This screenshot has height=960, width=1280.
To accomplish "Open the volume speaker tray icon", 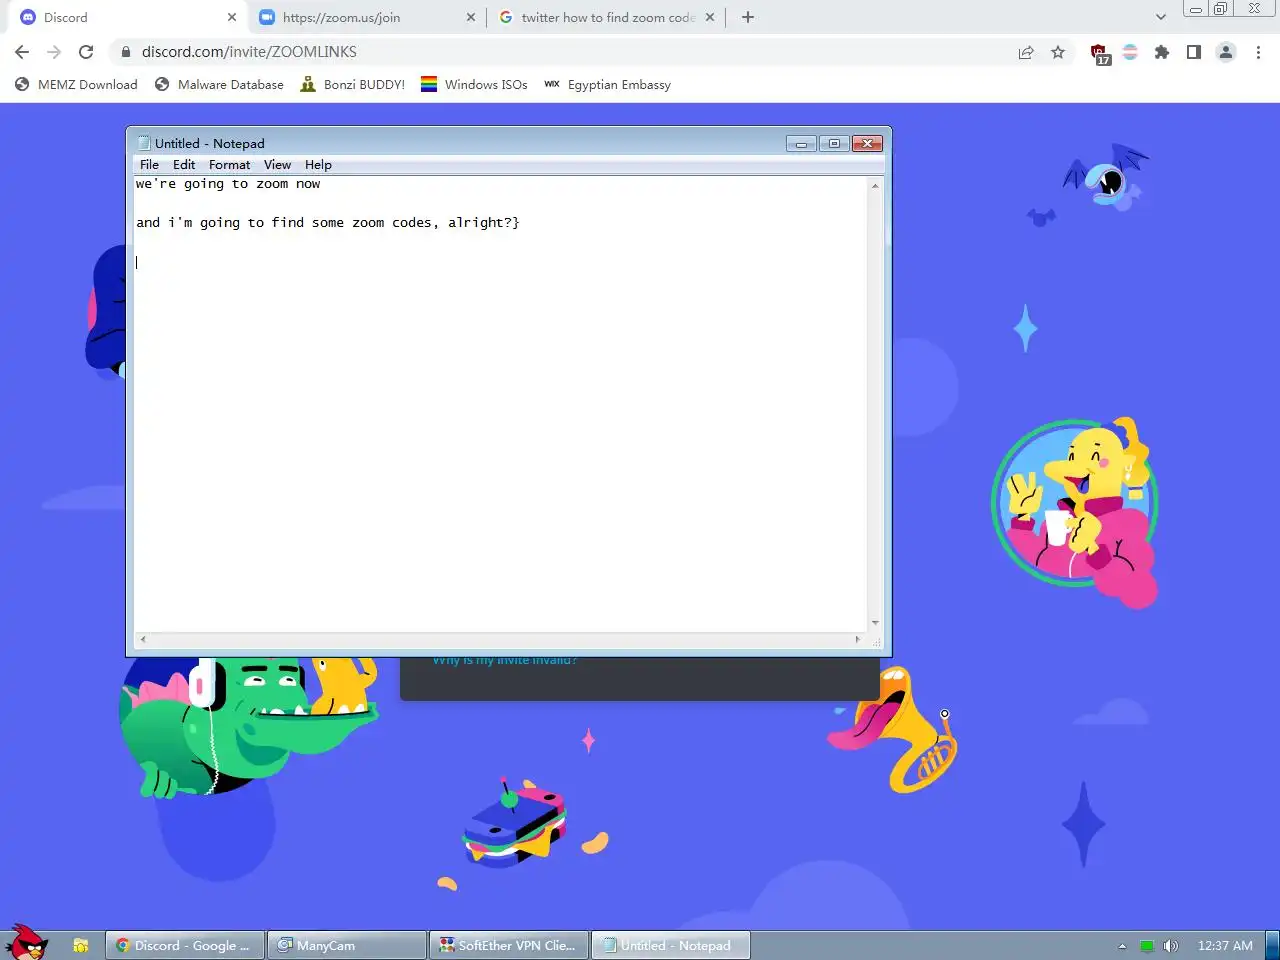I will click(x=1171, y=946).
